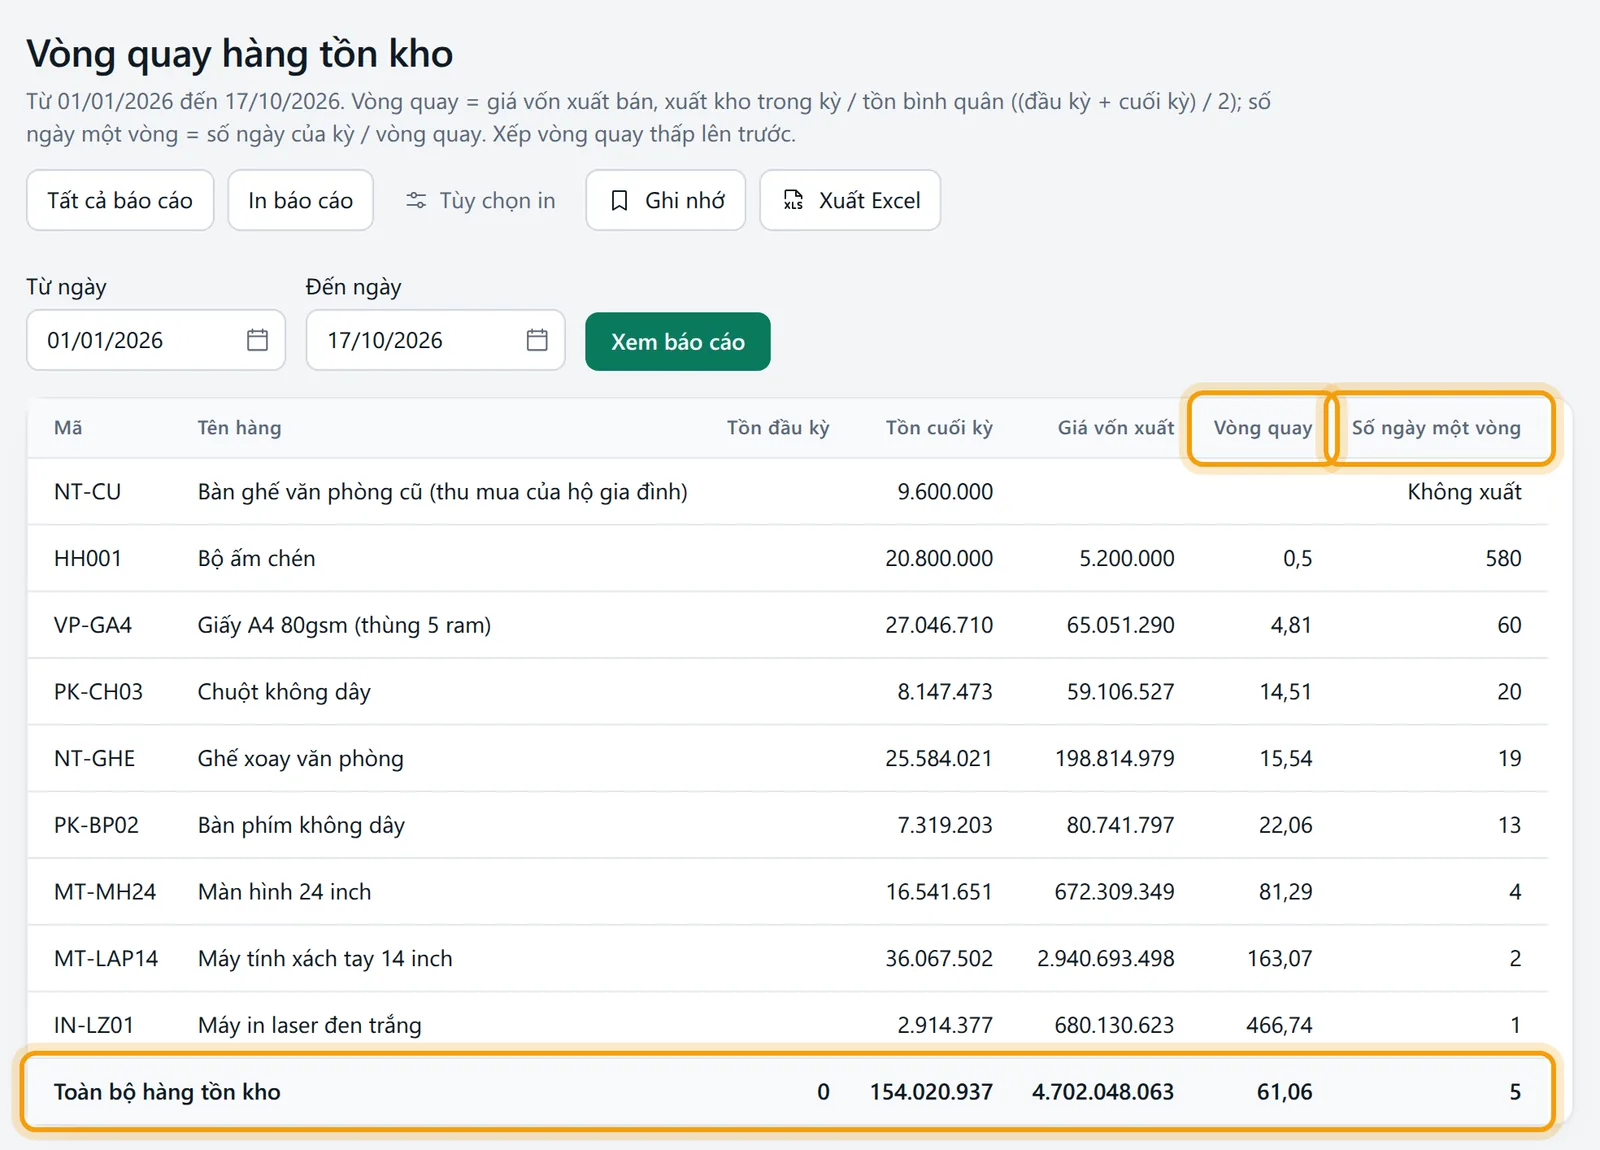This screenshot has width=1600, height=1150.
Task: Select the PK-BP02 item code
Action: [x=96, y=826]
